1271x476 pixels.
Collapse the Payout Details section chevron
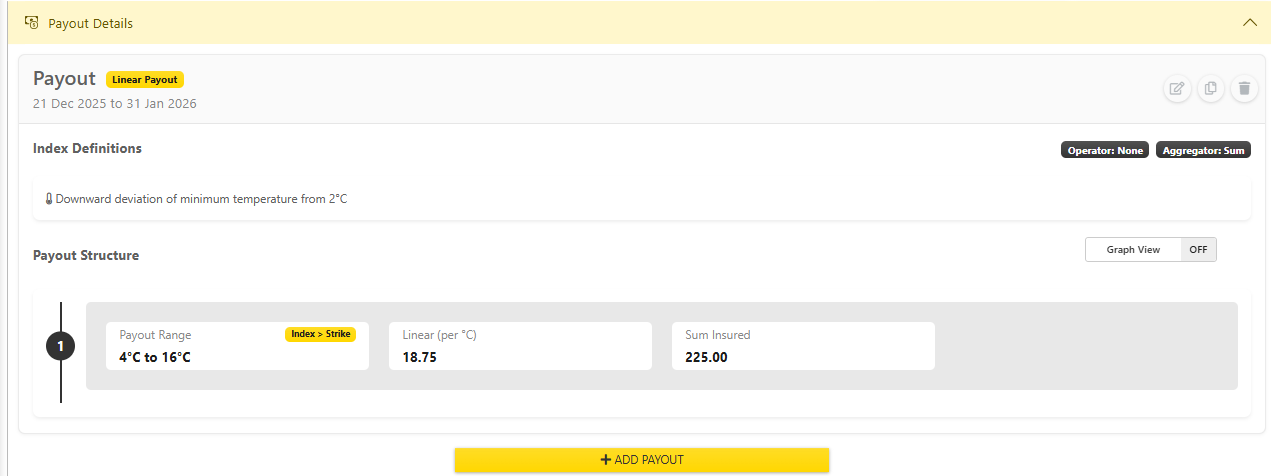1249,22
